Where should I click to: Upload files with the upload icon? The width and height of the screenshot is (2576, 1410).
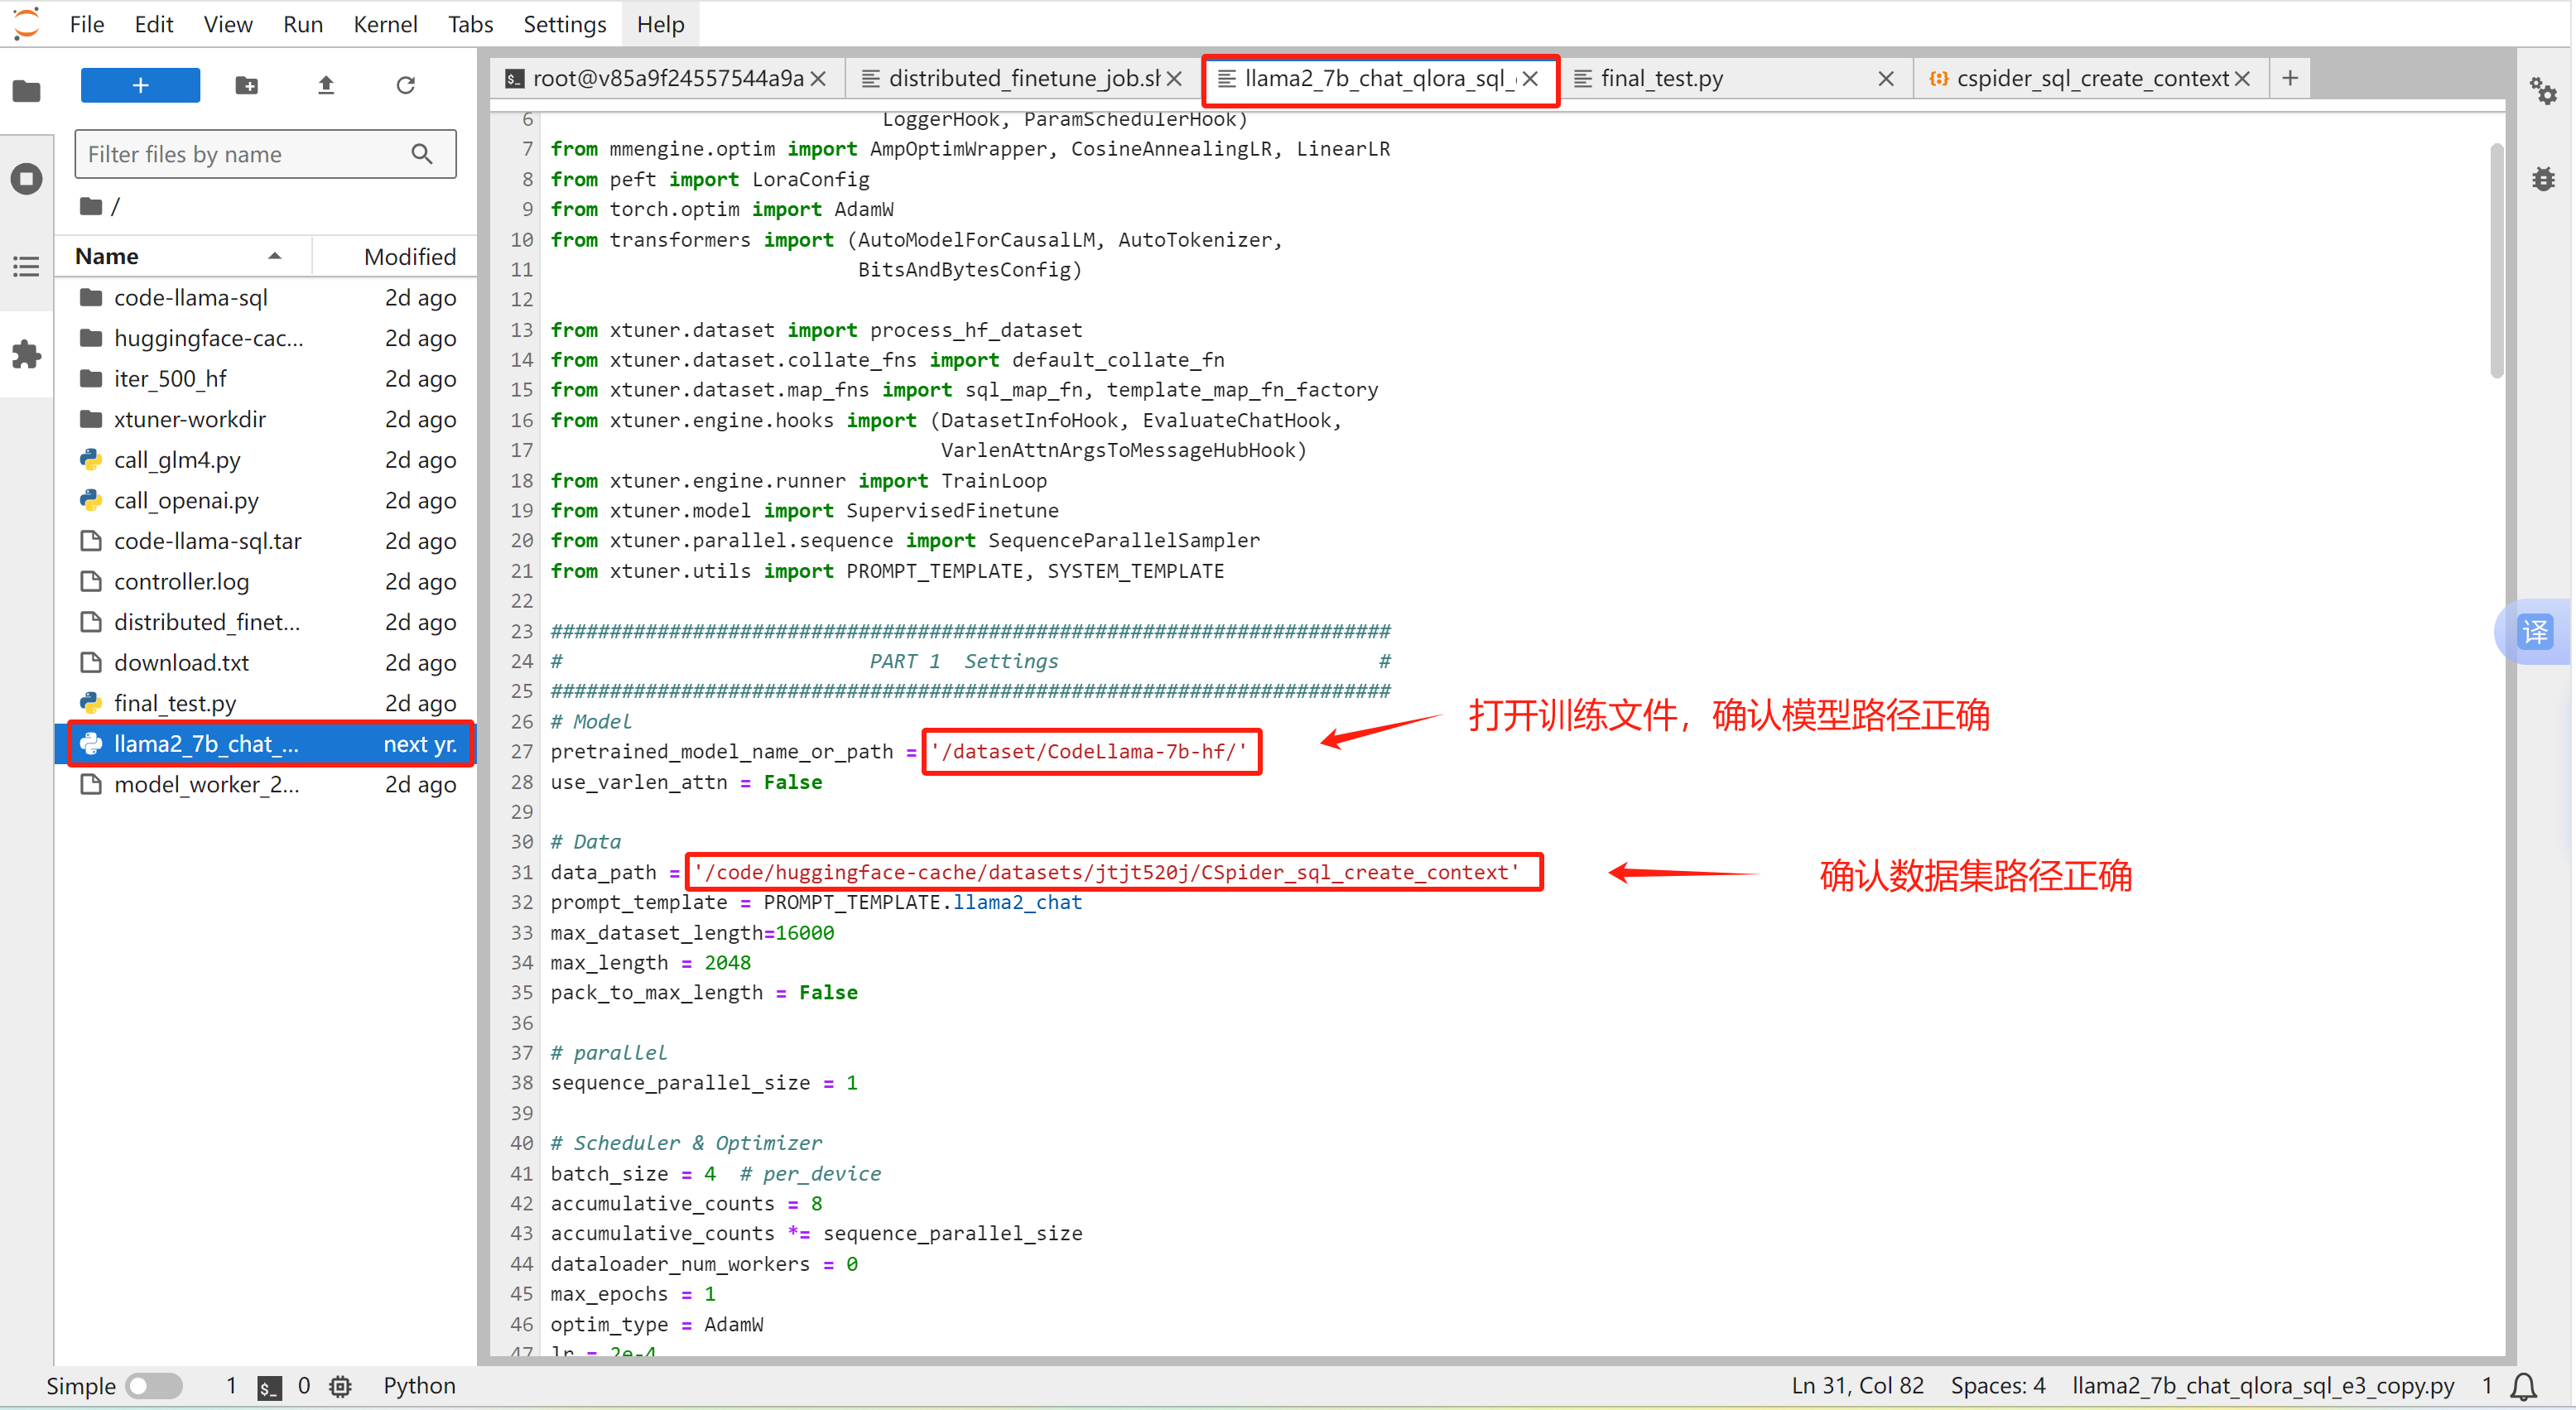(x=326, y=85)
